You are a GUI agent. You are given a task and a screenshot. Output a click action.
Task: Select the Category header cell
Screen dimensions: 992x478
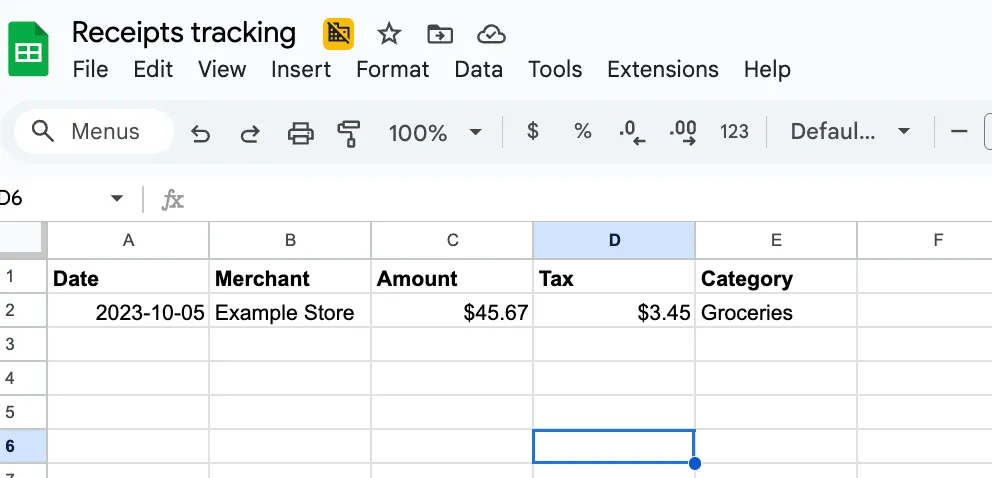coord(776,276)
